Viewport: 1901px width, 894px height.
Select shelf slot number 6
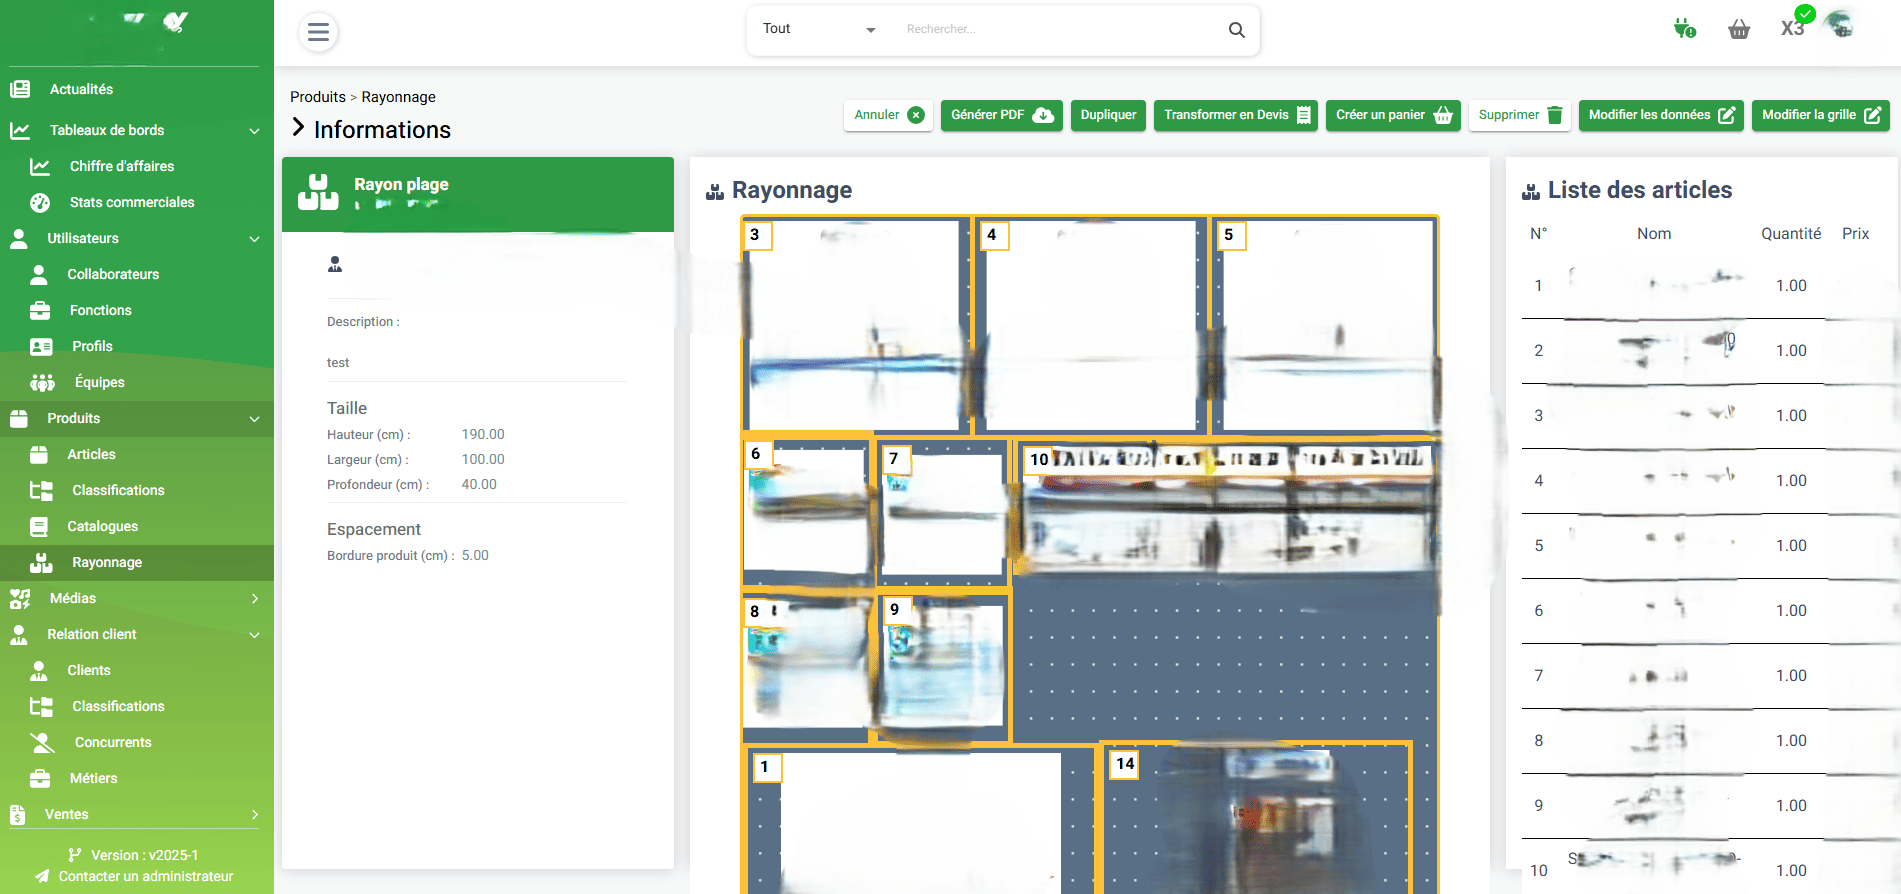pyautogui.click(x=756, y=454)
